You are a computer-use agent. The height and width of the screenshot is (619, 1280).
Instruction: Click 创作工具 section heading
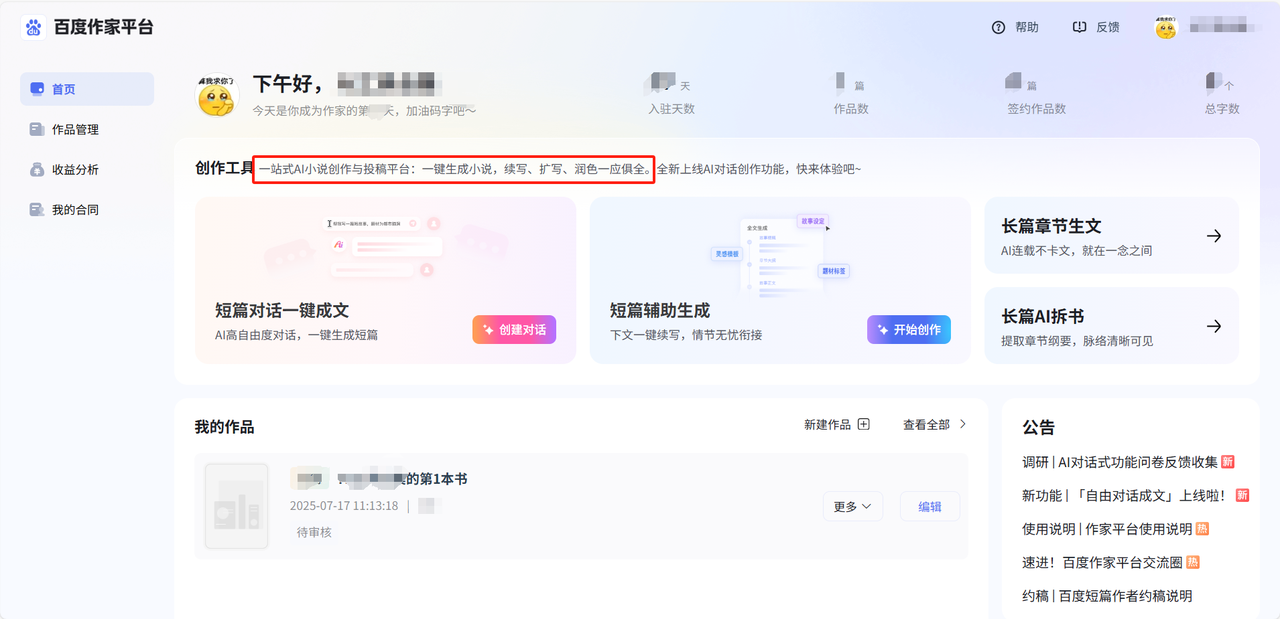225,168
